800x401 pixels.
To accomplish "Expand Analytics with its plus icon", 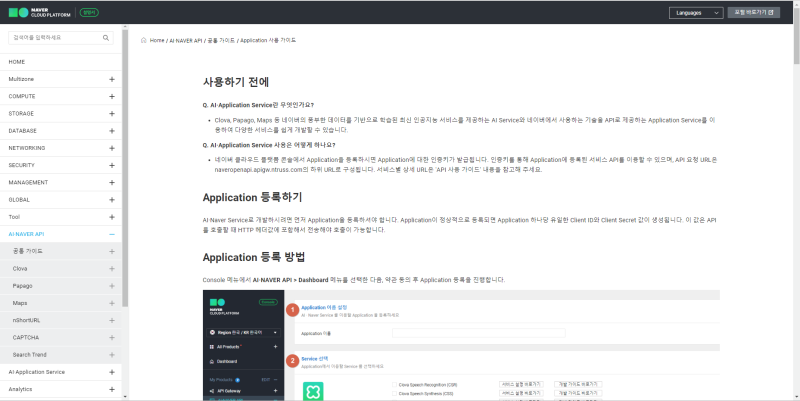I will pos(112,389).
